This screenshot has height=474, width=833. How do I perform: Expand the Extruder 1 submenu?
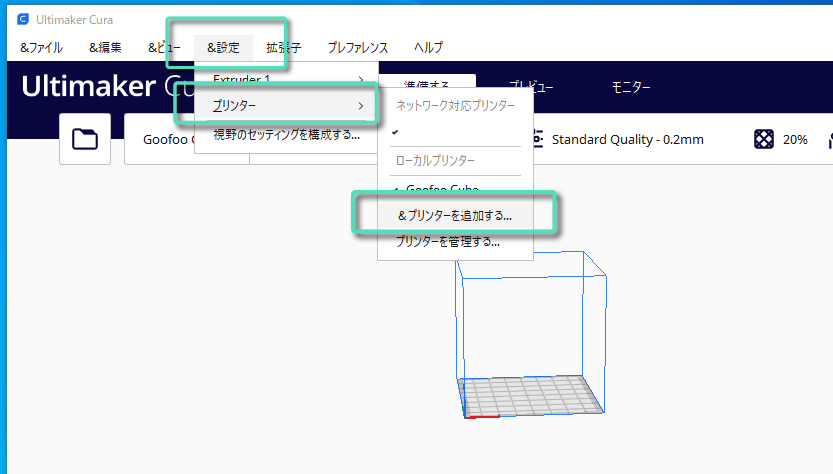(x=287, y=79)
